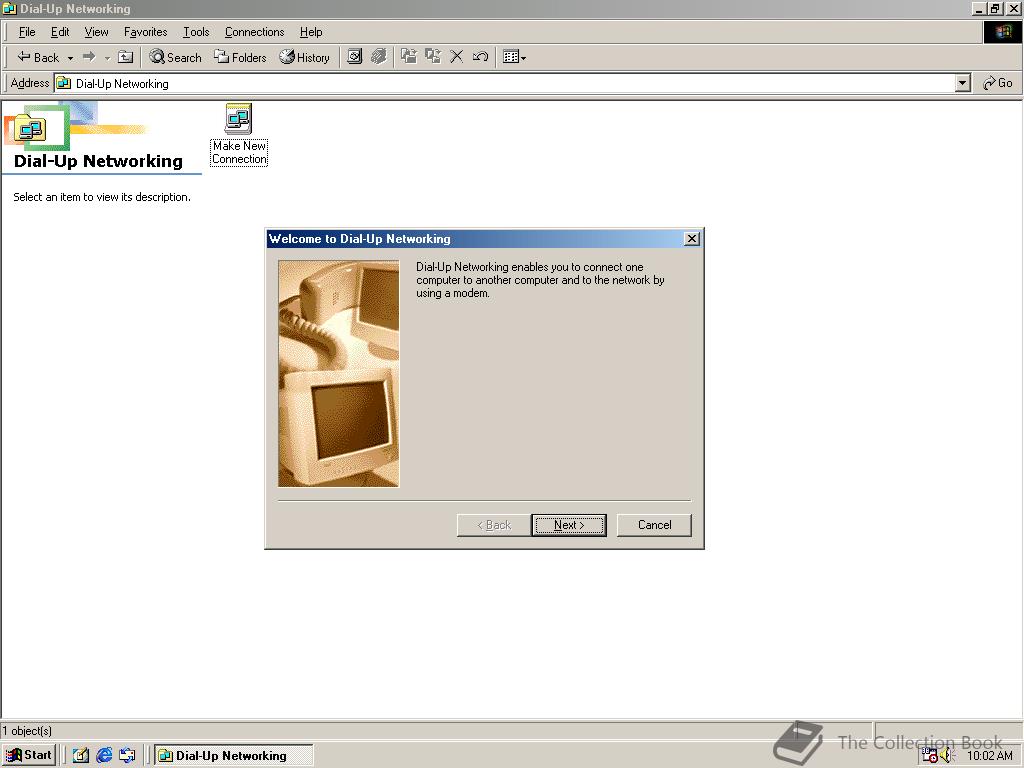Click the Back arrow toolbar button
The height and width of the screenshot is (768, 1024).
[x=37, y=57]
